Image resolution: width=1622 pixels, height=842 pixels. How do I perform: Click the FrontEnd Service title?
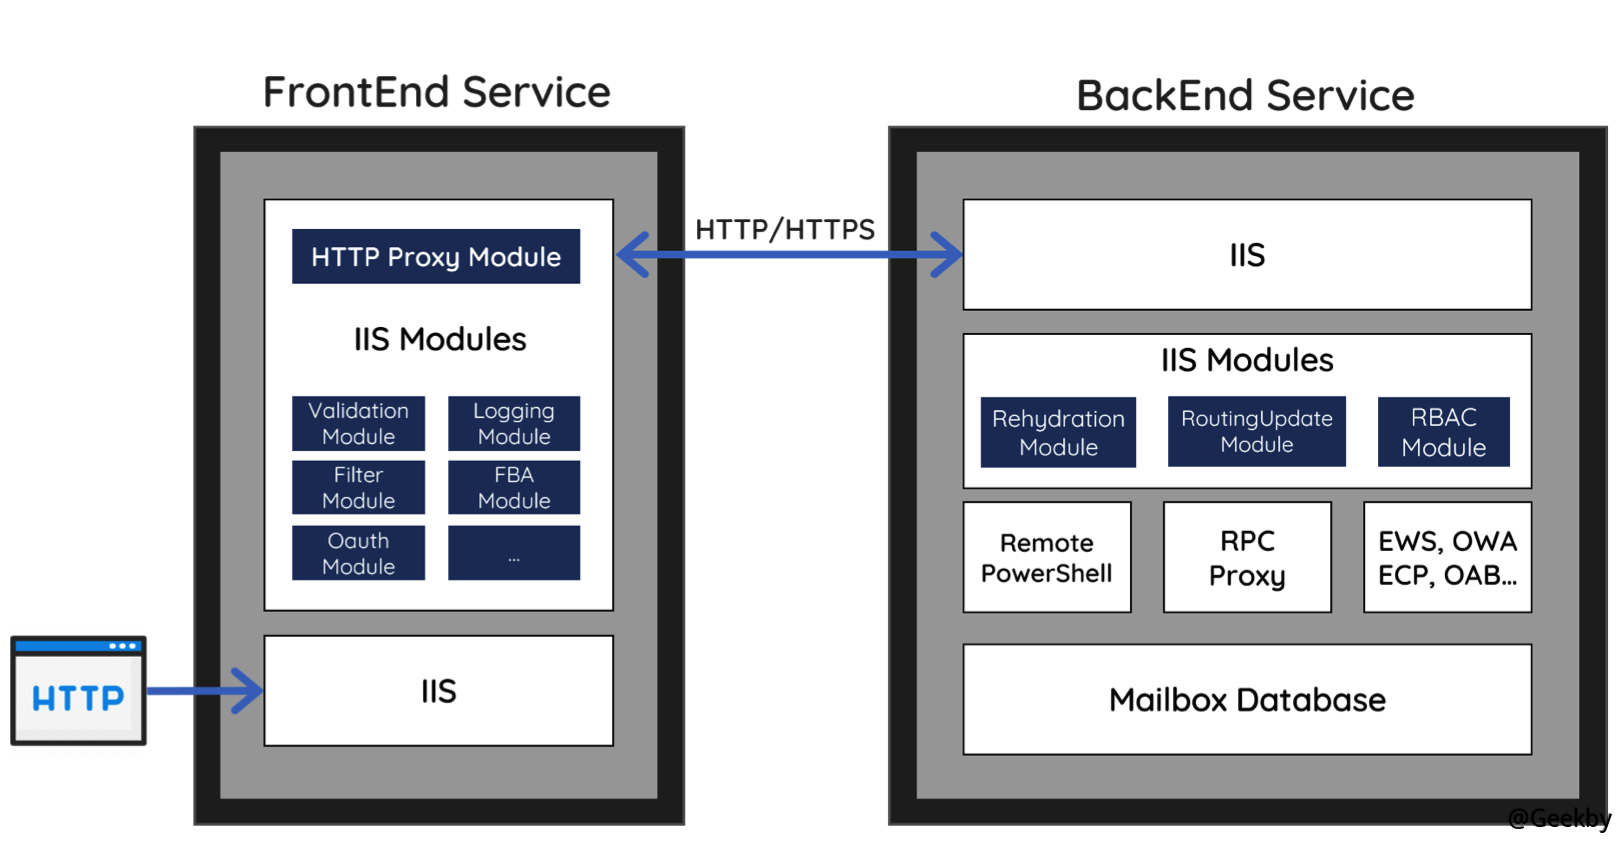(436, 92)
